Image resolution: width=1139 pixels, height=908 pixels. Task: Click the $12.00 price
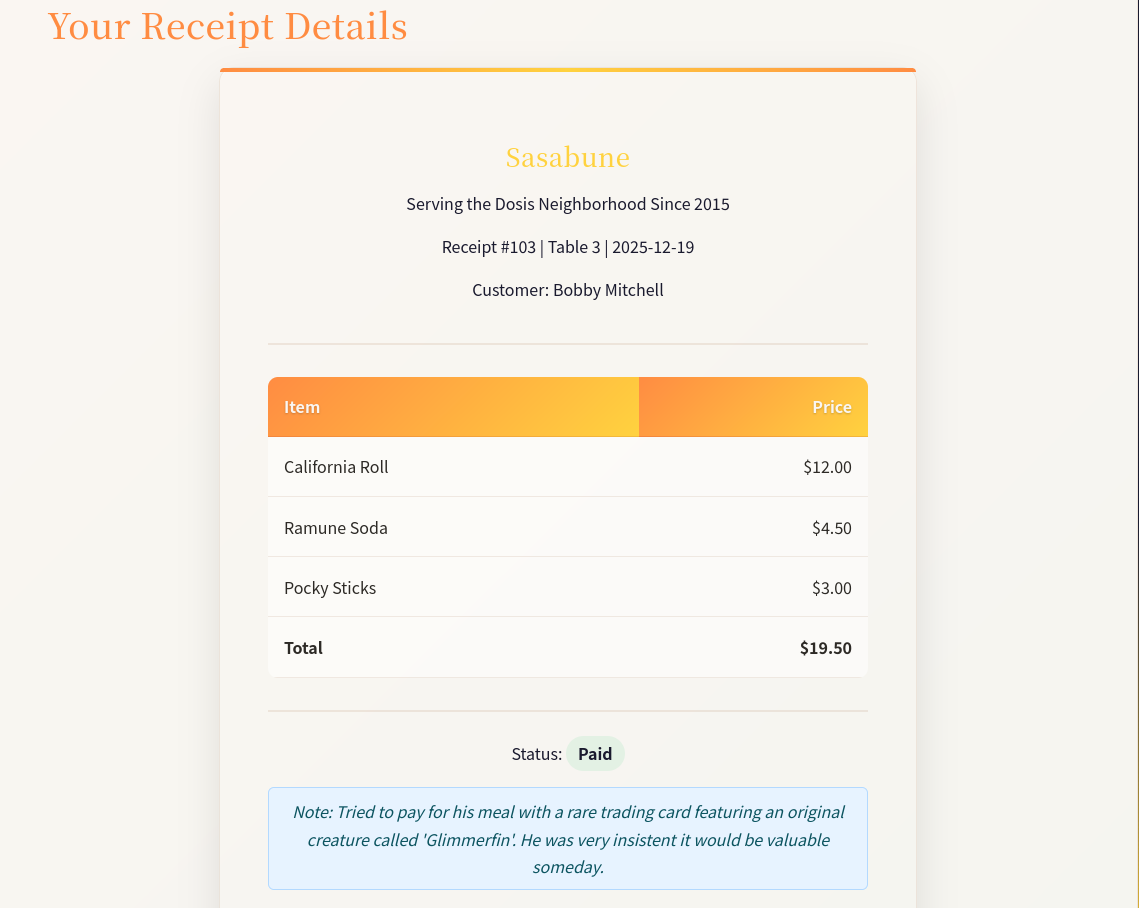click(x=827, y=467)
